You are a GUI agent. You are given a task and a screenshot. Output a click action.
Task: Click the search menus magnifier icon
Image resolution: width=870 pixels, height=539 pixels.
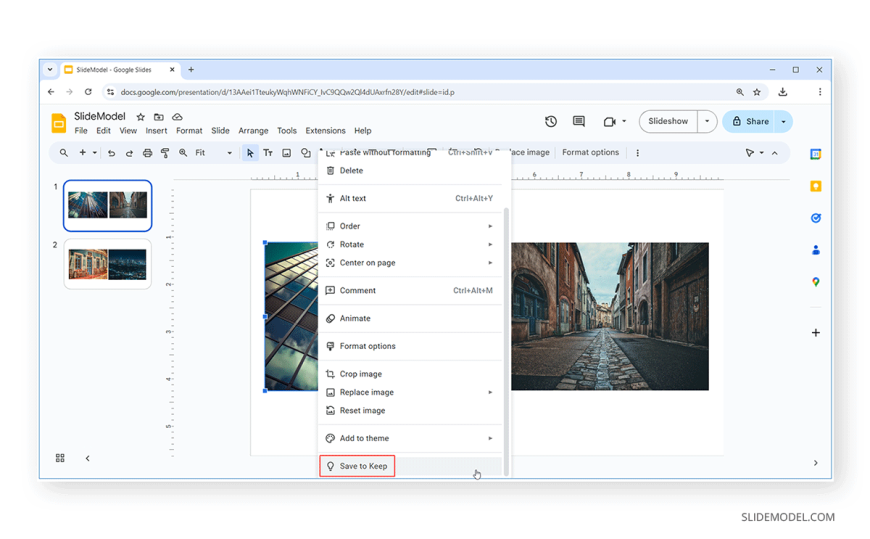pos(64,153)
